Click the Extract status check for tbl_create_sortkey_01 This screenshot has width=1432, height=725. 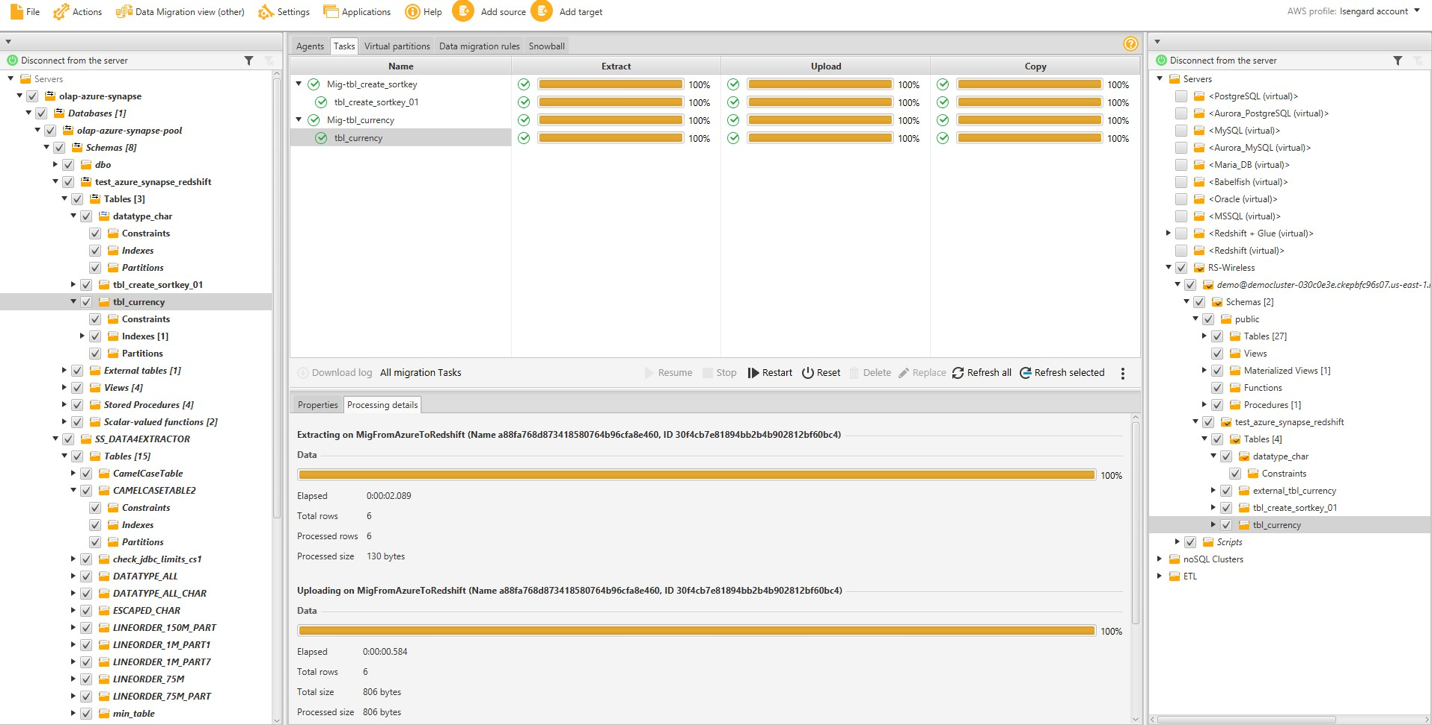click(524, 102)
